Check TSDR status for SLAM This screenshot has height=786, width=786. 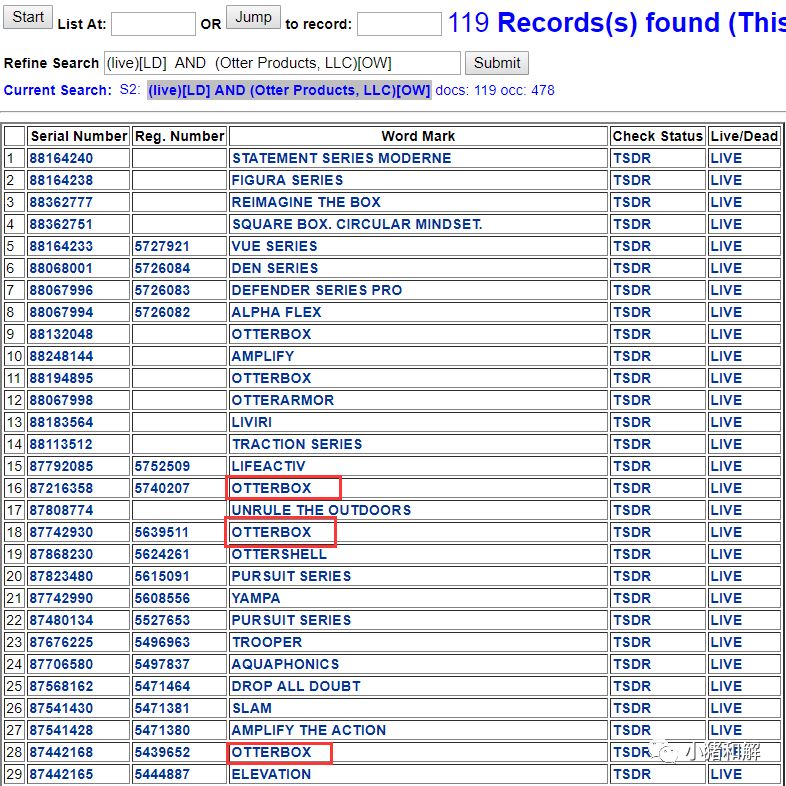click(x=632, y=709)
